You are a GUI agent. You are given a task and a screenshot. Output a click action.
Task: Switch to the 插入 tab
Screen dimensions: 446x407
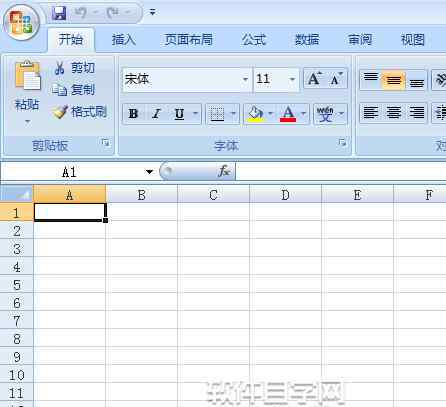124,40
